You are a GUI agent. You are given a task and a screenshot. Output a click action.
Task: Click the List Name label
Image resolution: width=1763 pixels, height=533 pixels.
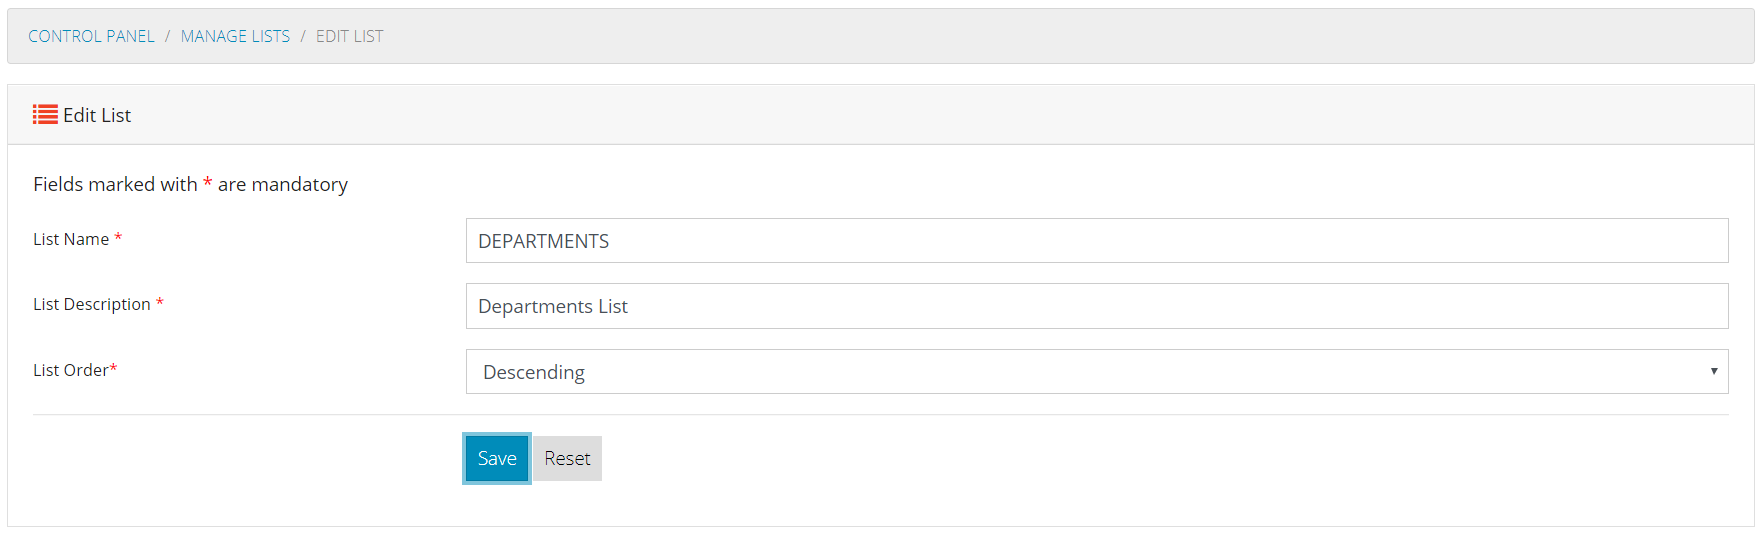71,239
